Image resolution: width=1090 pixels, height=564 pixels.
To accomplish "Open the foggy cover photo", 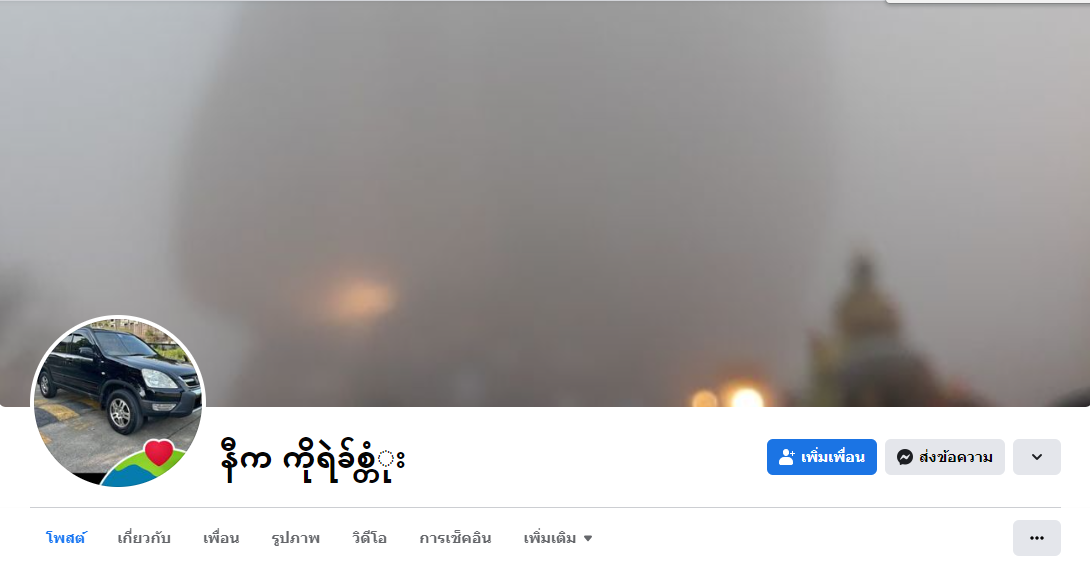I will coord(545,202).
